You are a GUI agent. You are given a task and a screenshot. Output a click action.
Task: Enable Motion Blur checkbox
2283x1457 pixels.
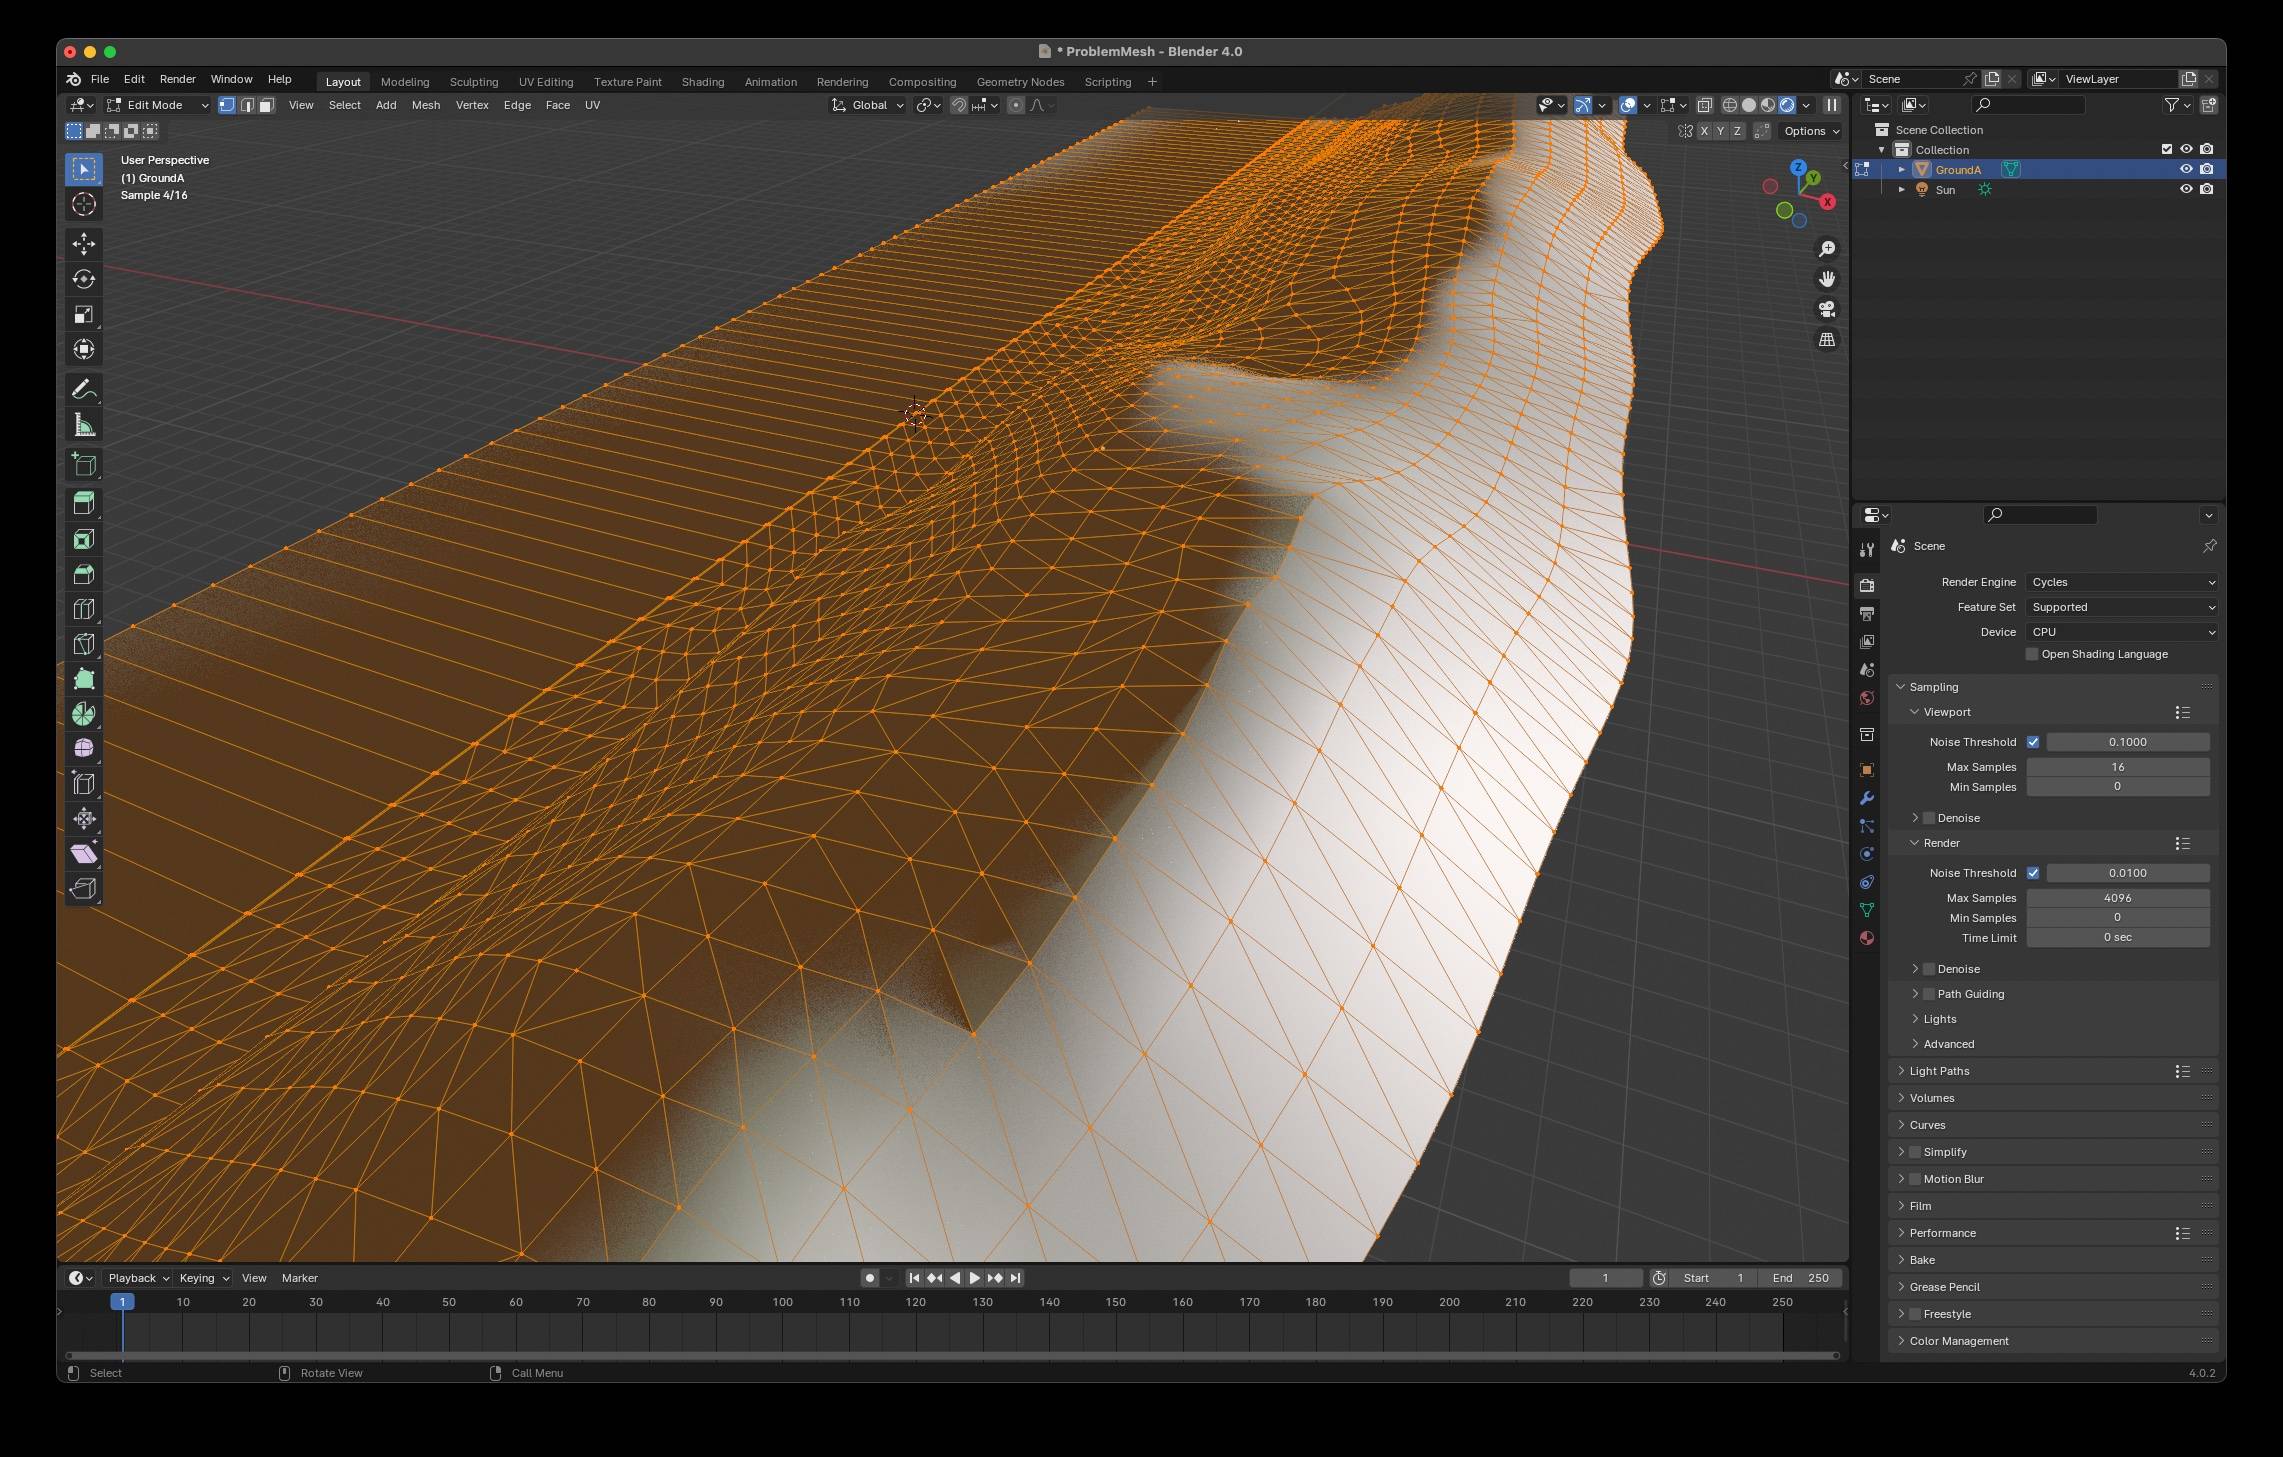(1916, 1179)
